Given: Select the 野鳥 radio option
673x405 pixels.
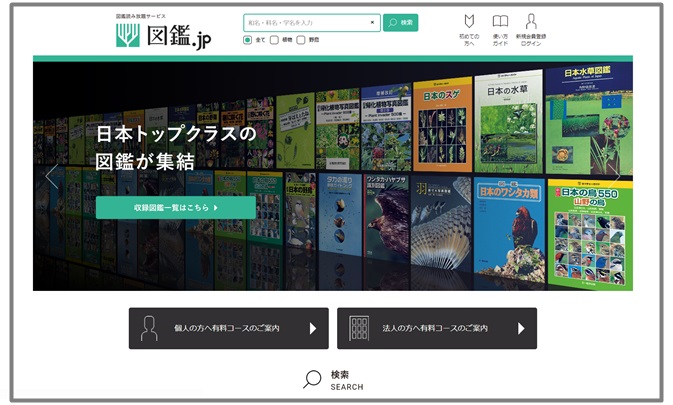Looking at the screenshot, I should pos(301,40).
